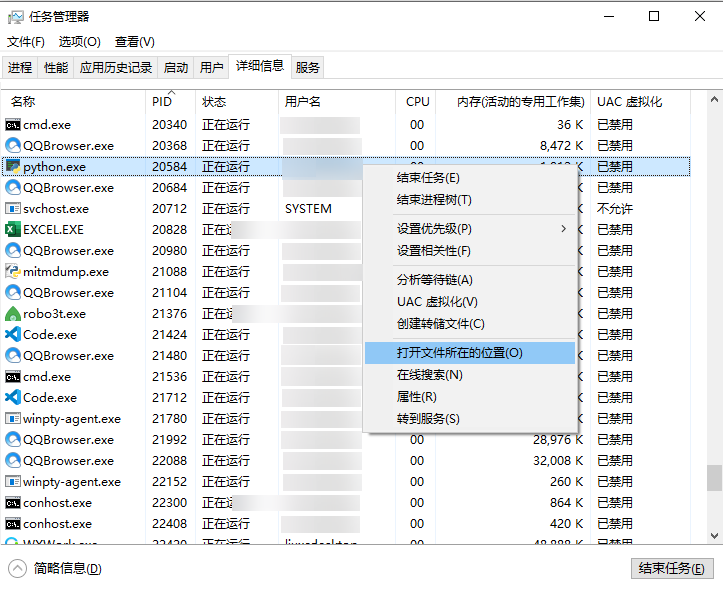Click the conhost.exe icon for PID 22408

click(13, 524)
